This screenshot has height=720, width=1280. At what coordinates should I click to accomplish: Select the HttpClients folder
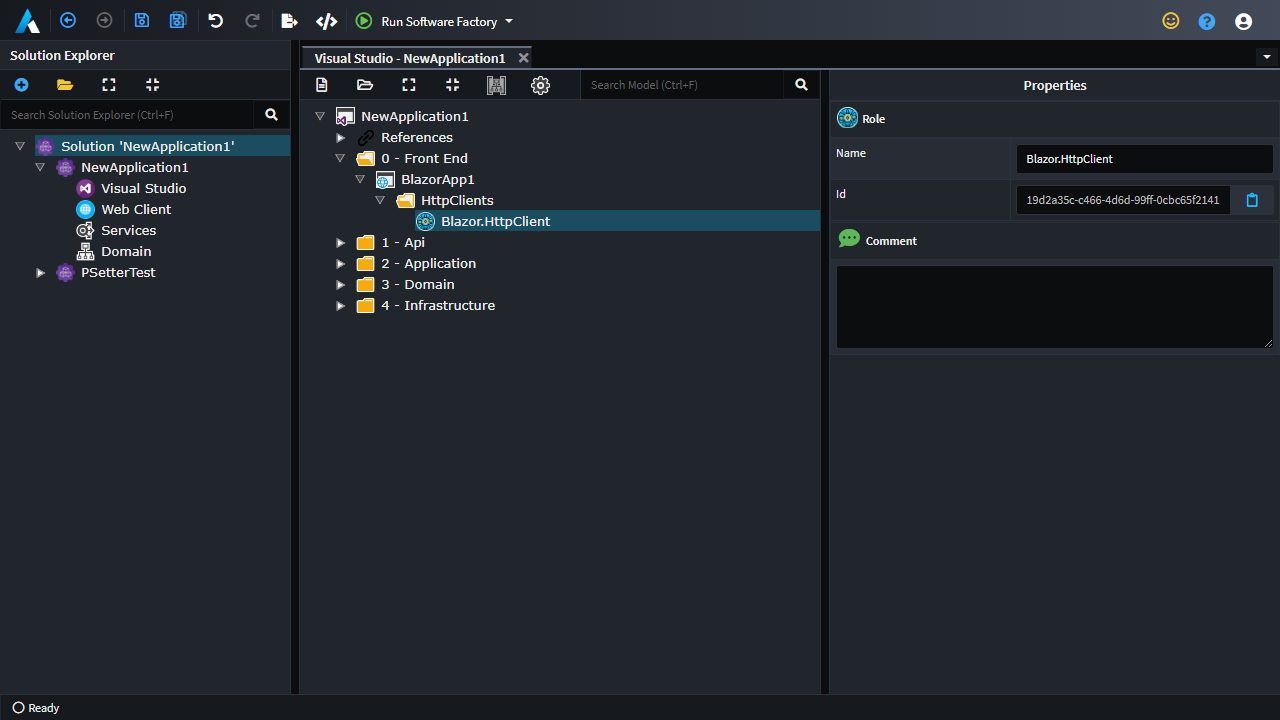pos(456,200)
